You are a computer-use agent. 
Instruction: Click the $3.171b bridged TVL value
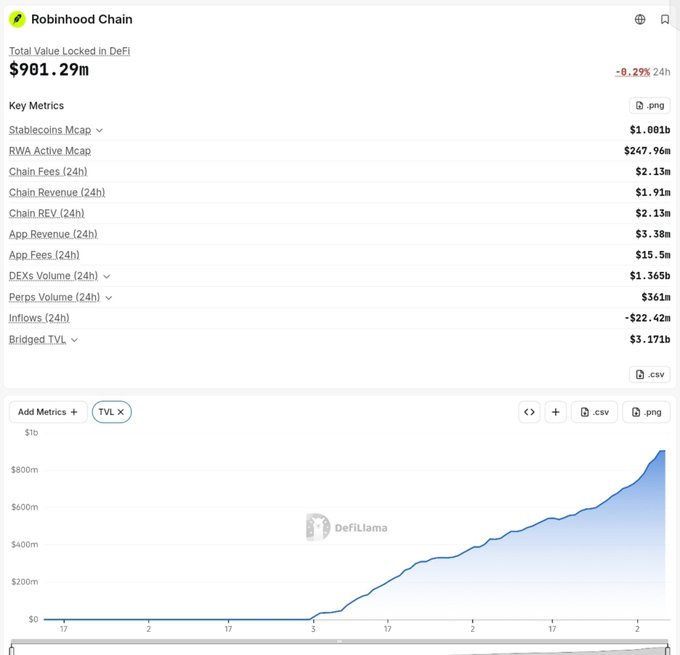coord(650,339)
